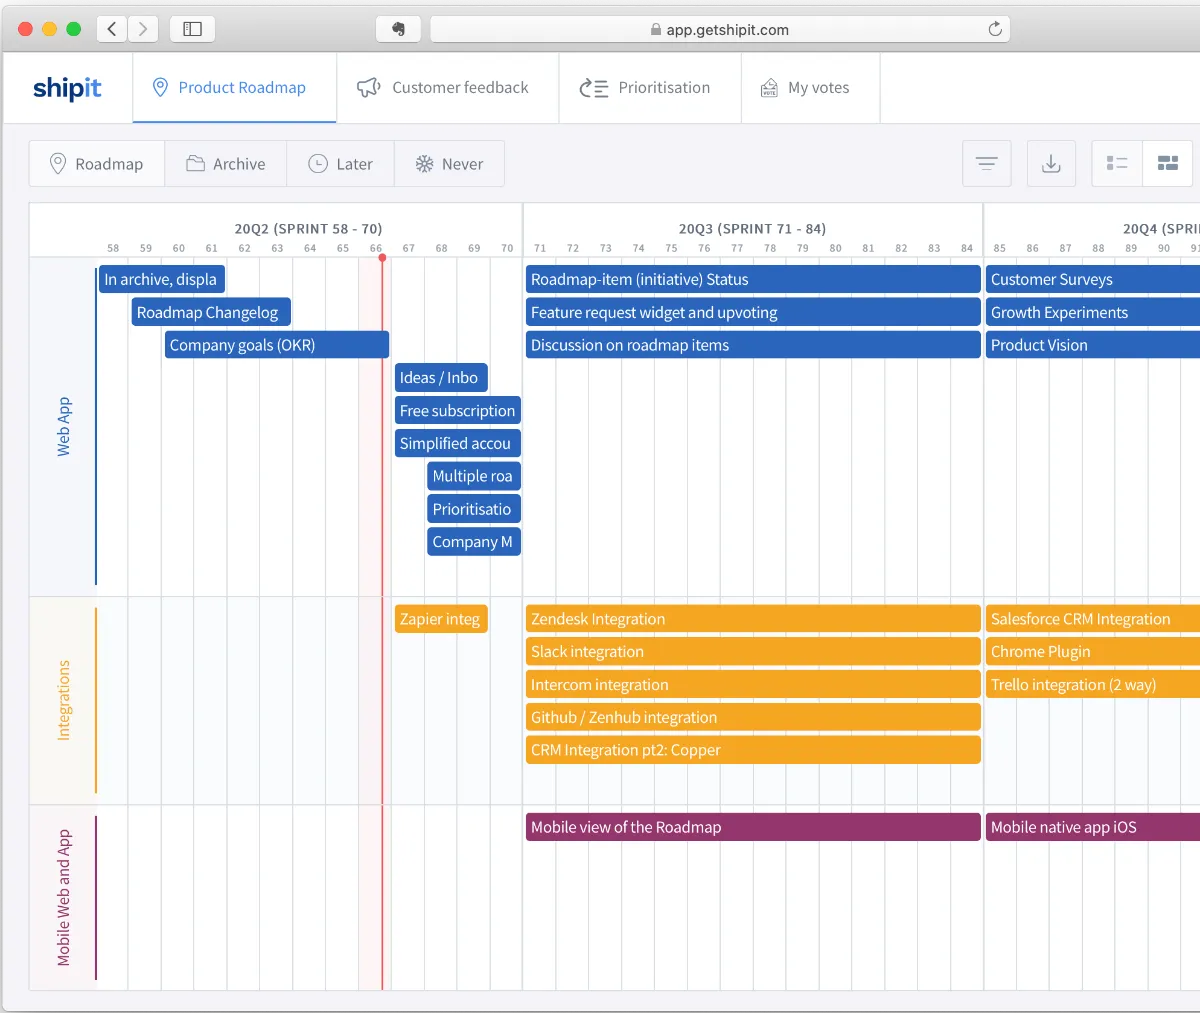Select the clock icon on the Later filter
This screenshot has height=1013, width=1200.
[x=318, y=163]
